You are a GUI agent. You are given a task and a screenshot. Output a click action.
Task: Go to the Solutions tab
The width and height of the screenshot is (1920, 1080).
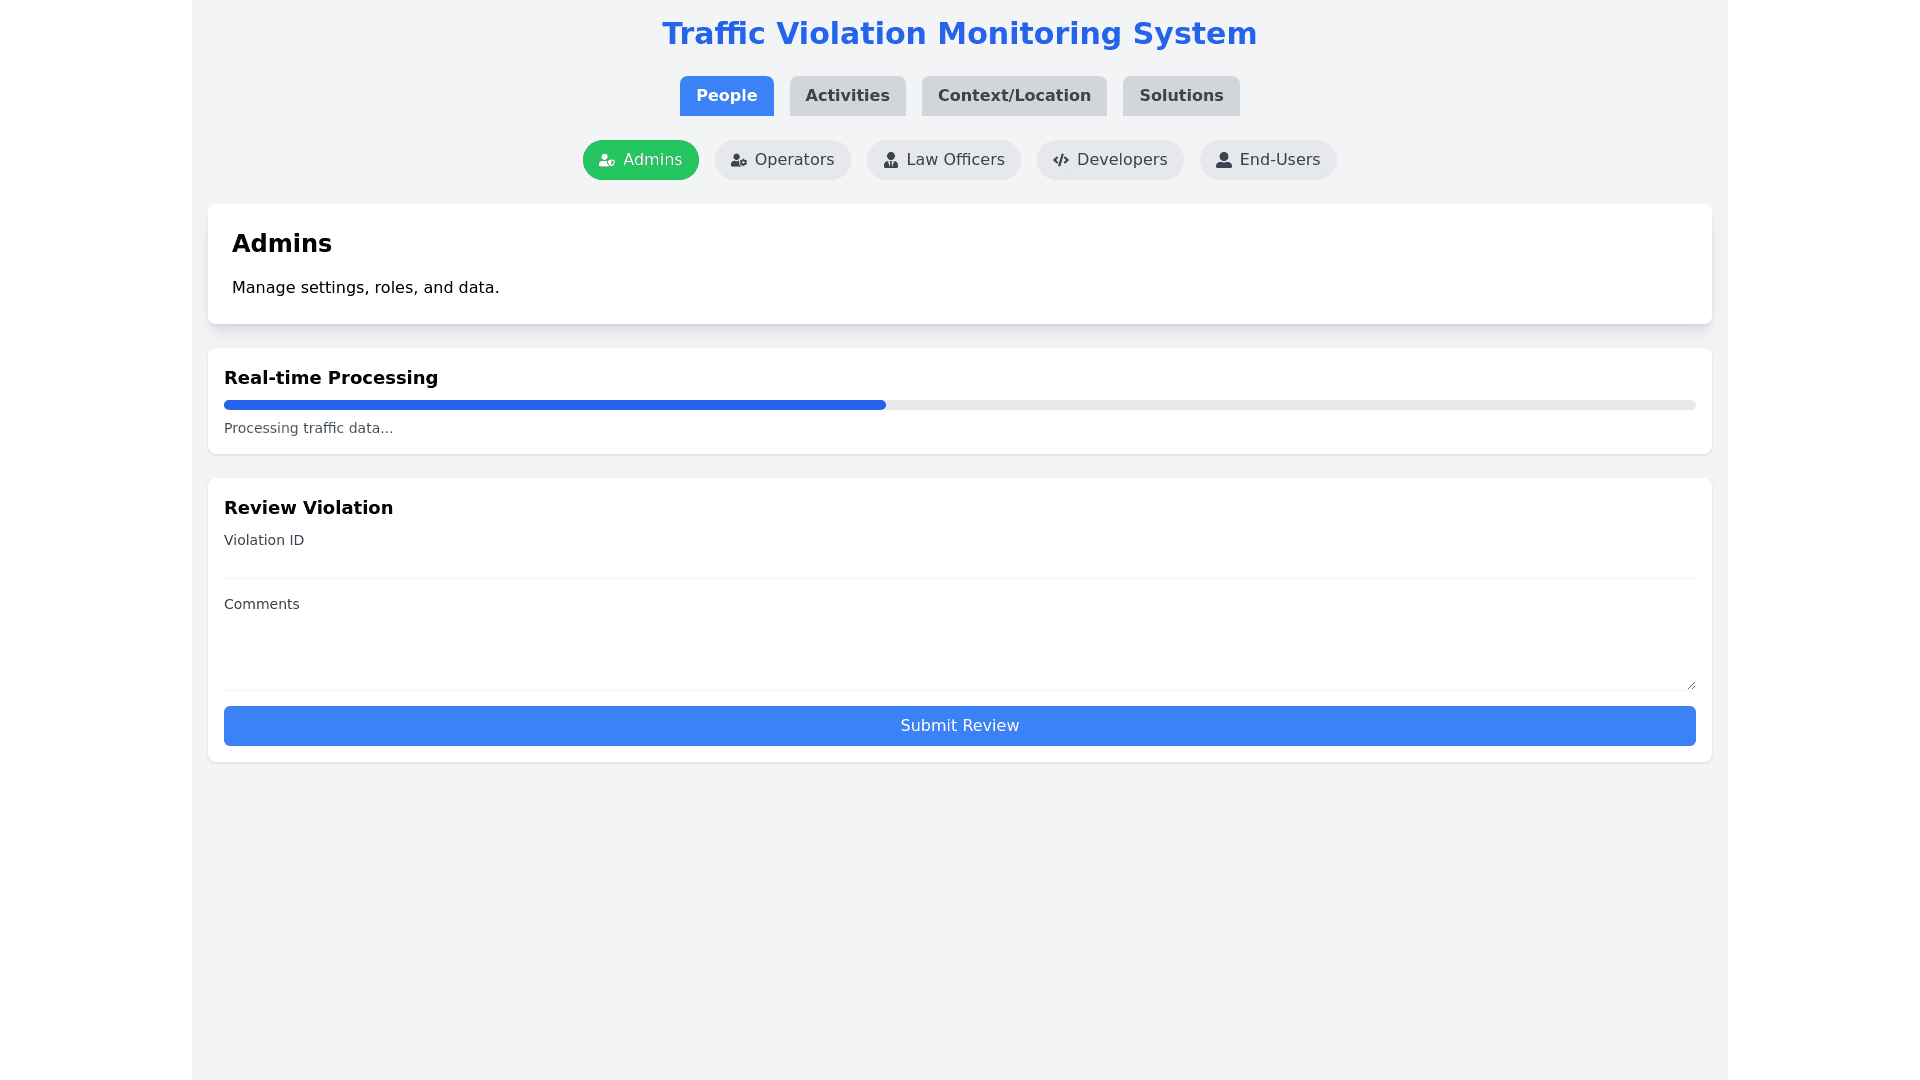click(x=1180, y=96)
